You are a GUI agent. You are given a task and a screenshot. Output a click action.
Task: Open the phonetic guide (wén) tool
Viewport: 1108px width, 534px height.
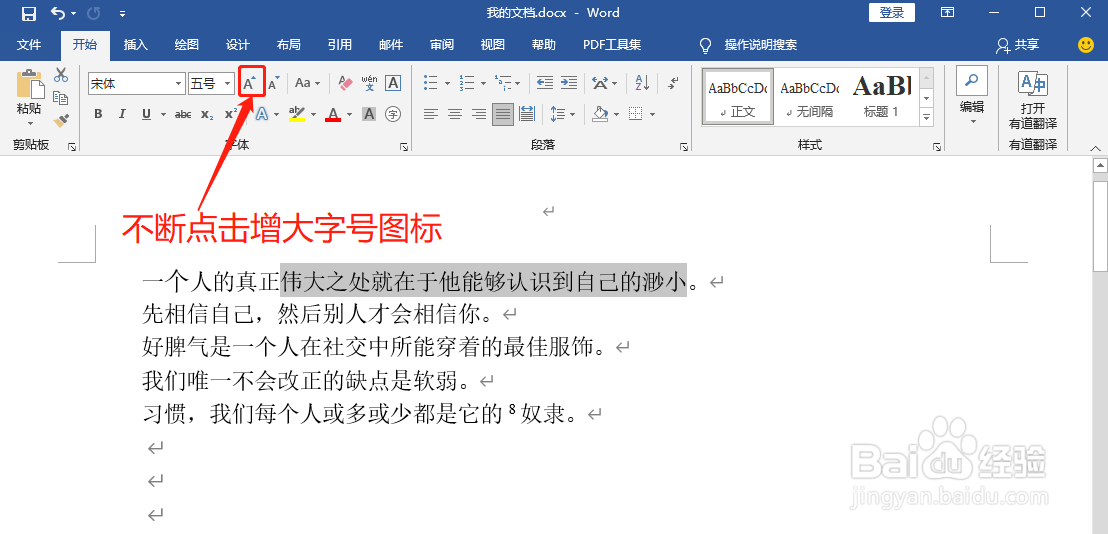[369, 83]
